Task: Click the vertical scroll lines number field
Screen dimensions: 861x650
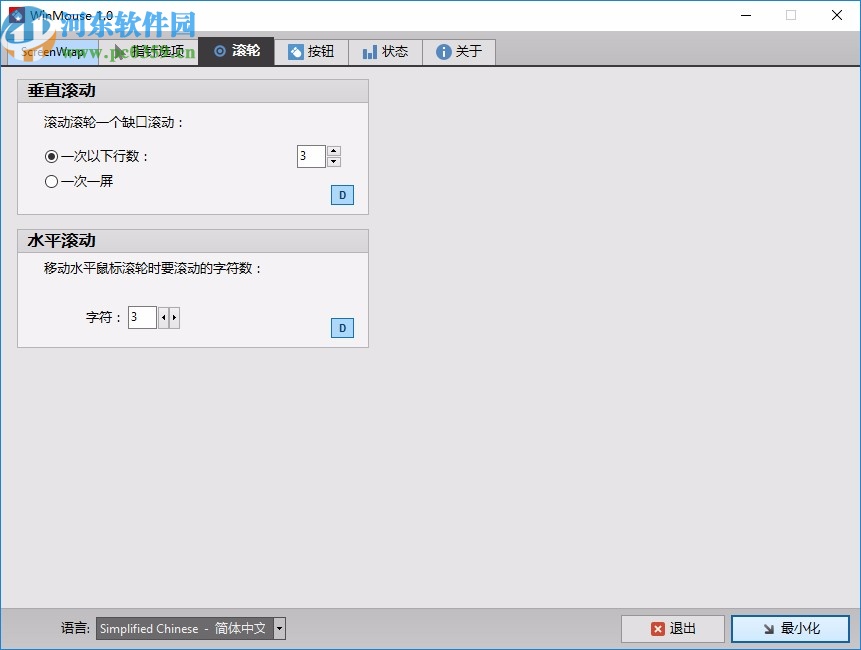Action: point(311,156)
